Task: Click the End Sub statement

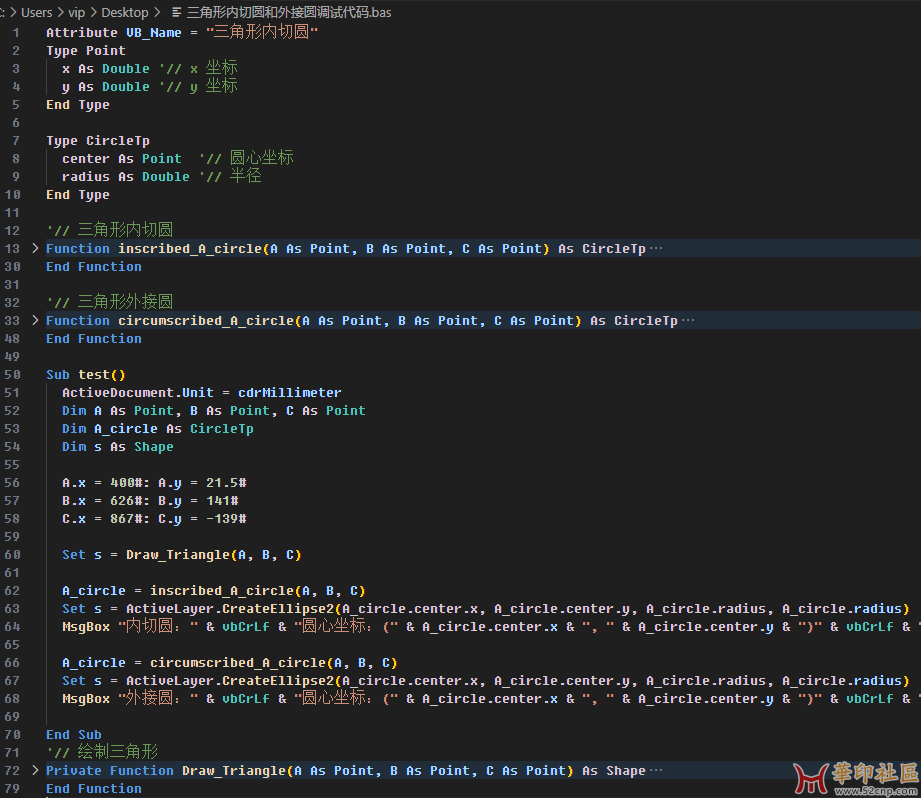Action: click(x=74, y=735)
